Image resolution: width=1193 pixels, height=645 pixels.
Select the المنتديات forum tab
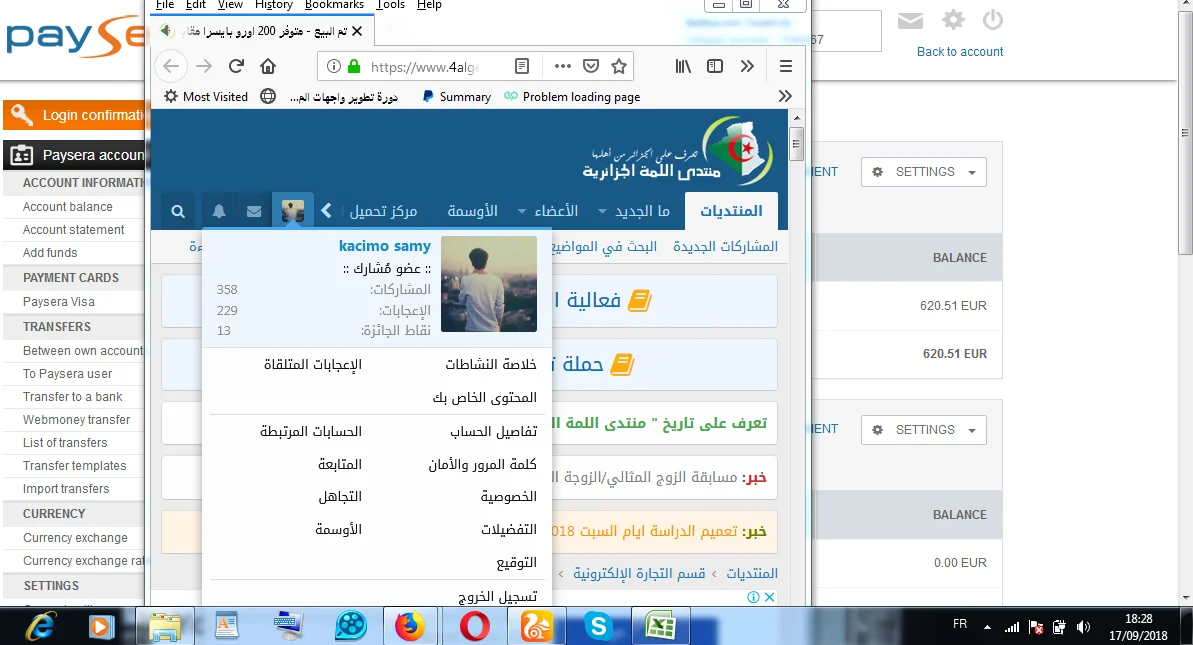point(730,211)
